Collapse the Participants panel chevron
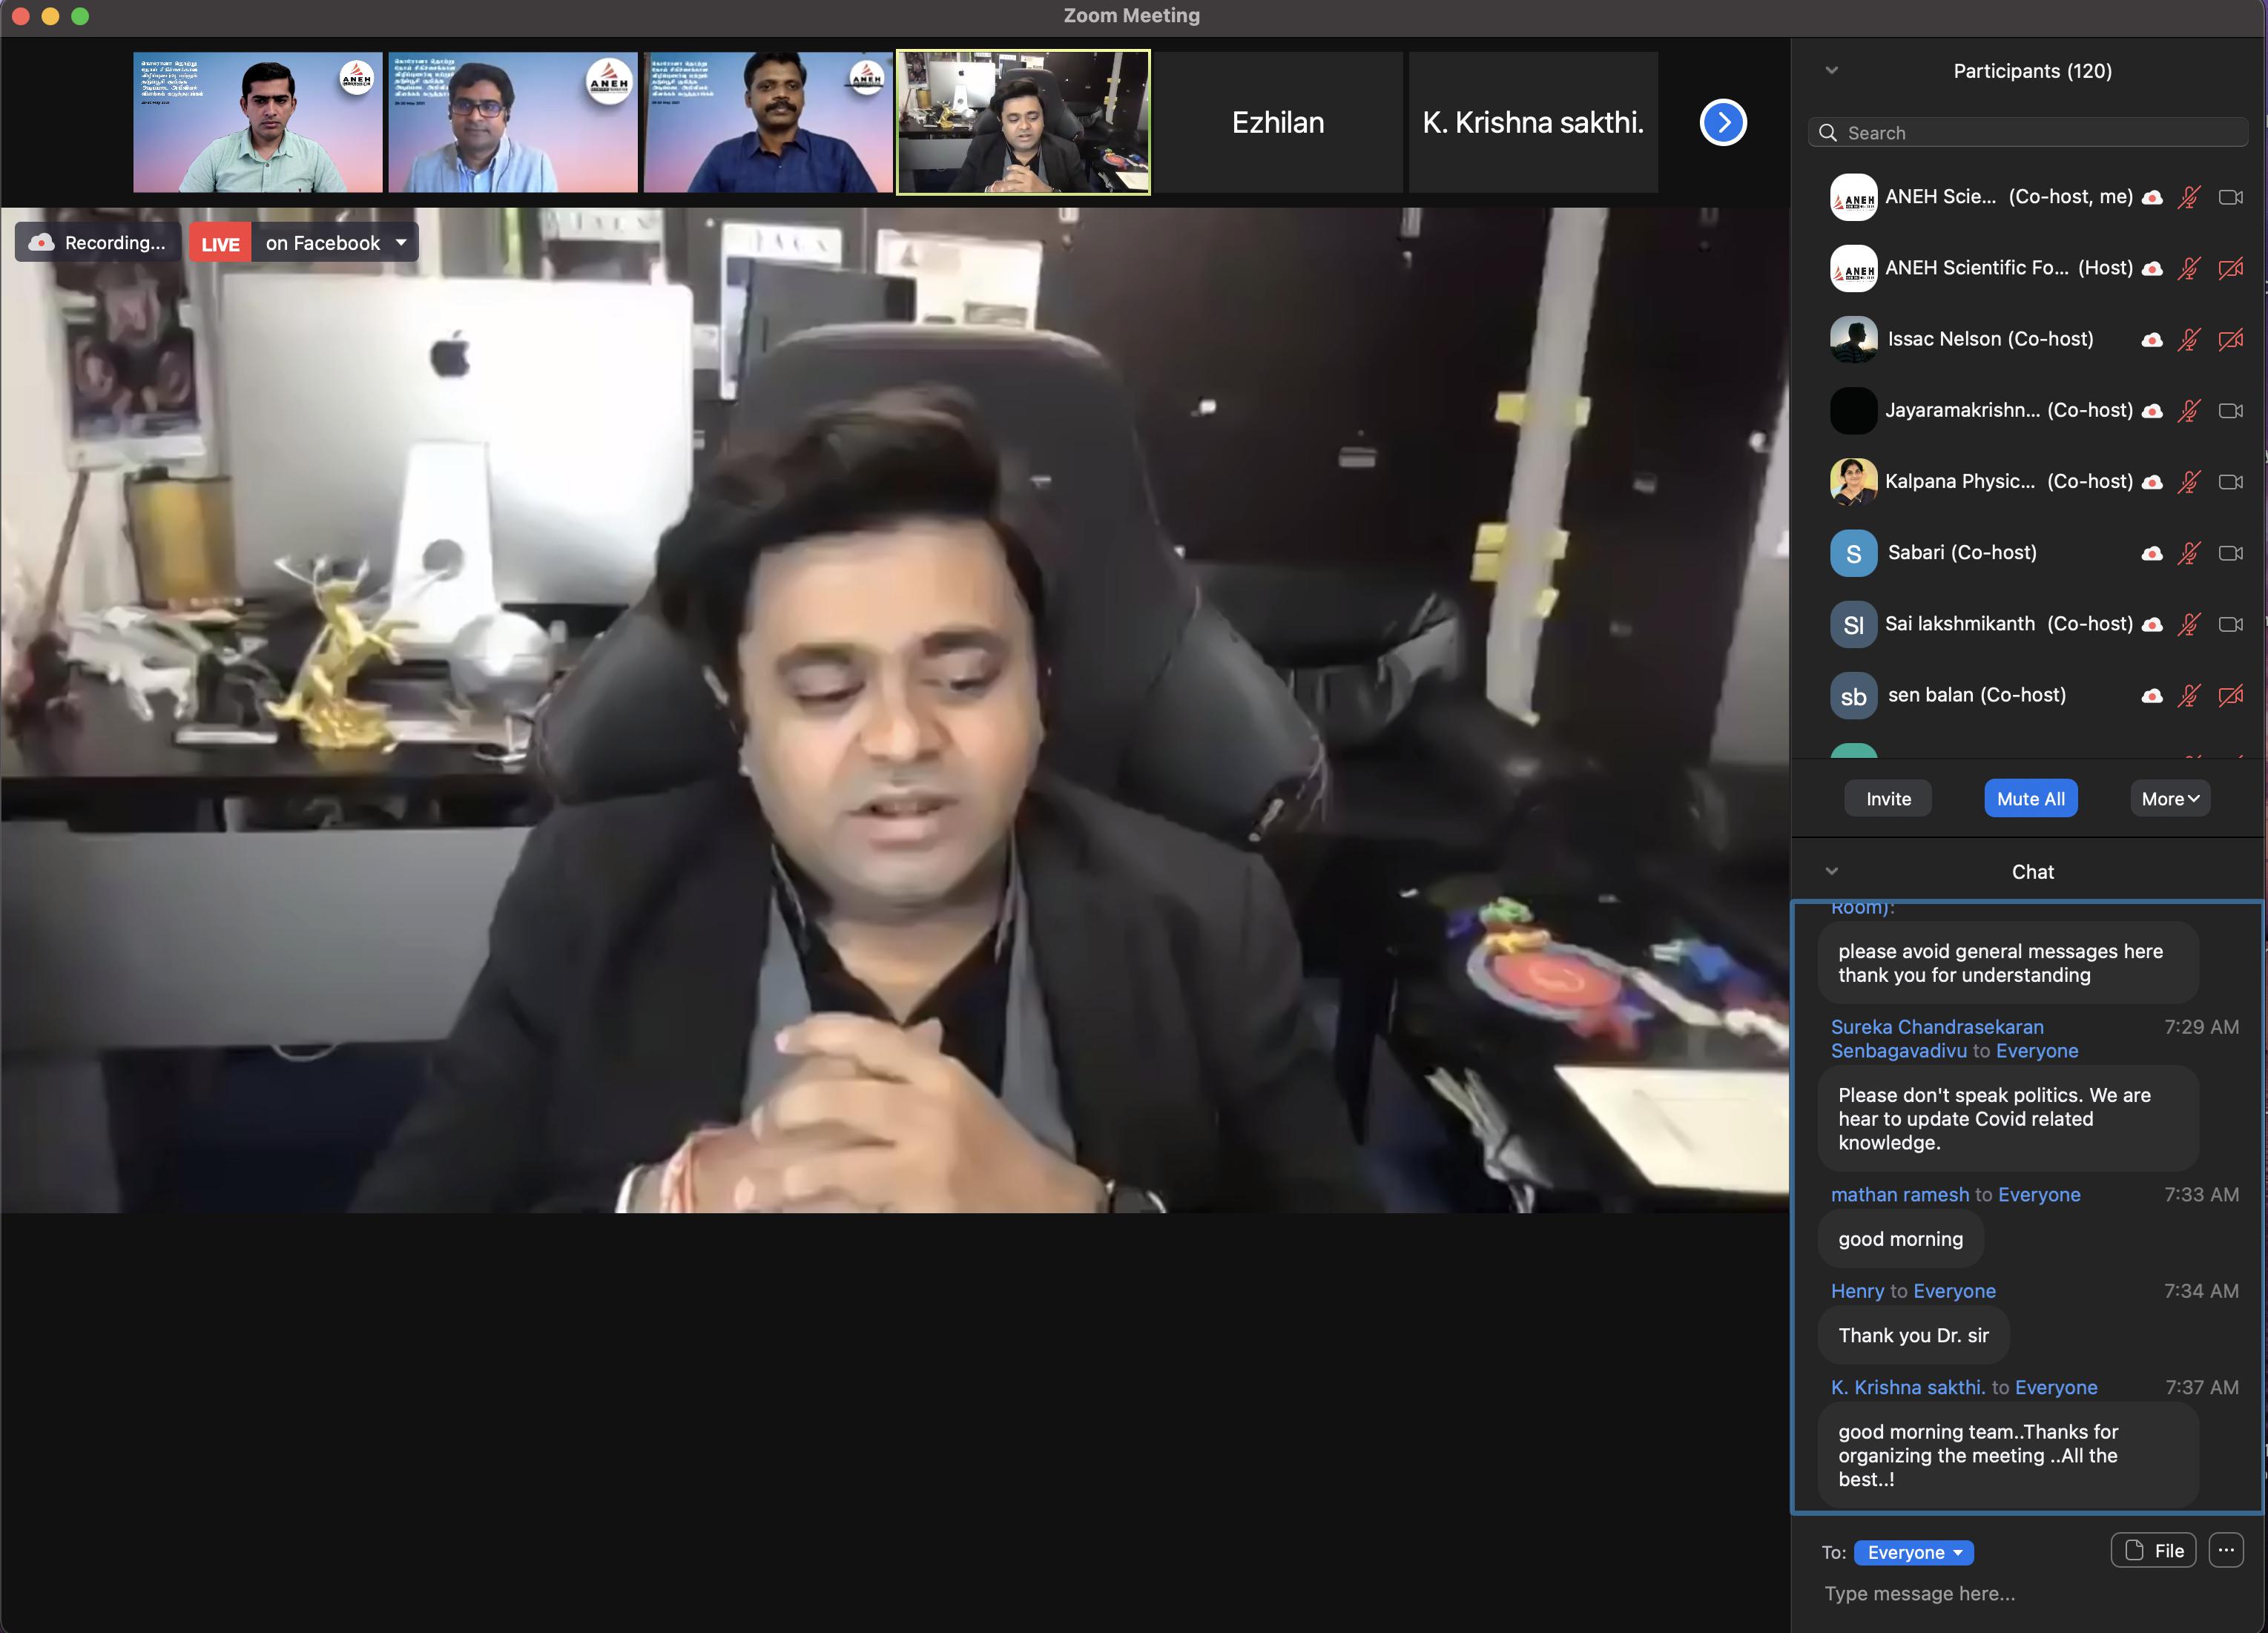The height and width of the screenshot is (1633, 2268). [x=1832, y=71]
